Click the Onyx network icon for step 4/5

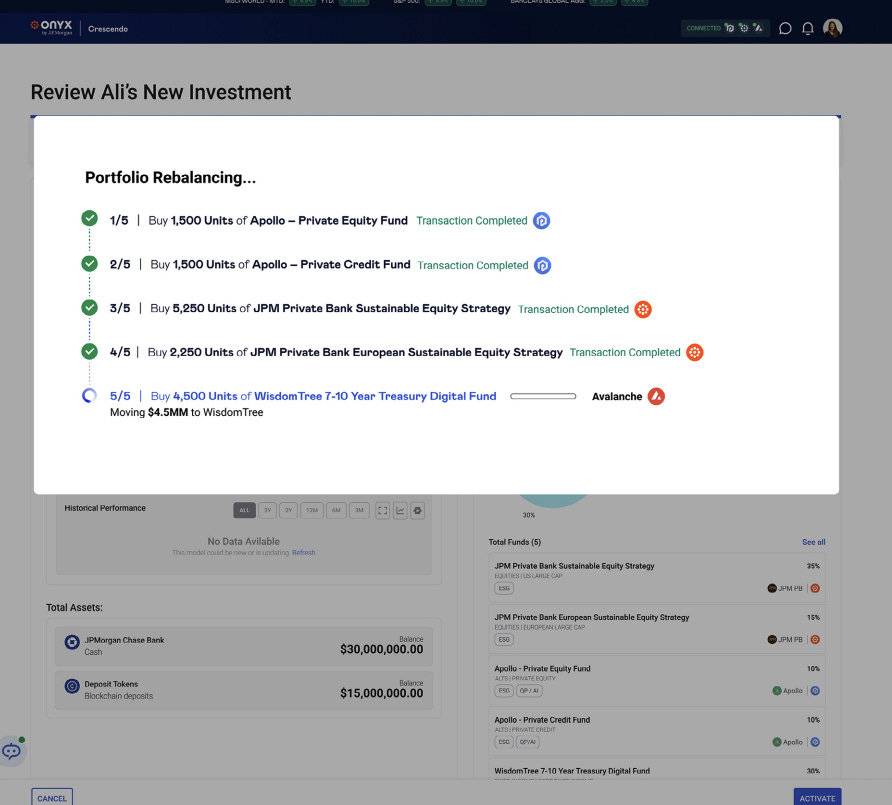coord(695,353)
